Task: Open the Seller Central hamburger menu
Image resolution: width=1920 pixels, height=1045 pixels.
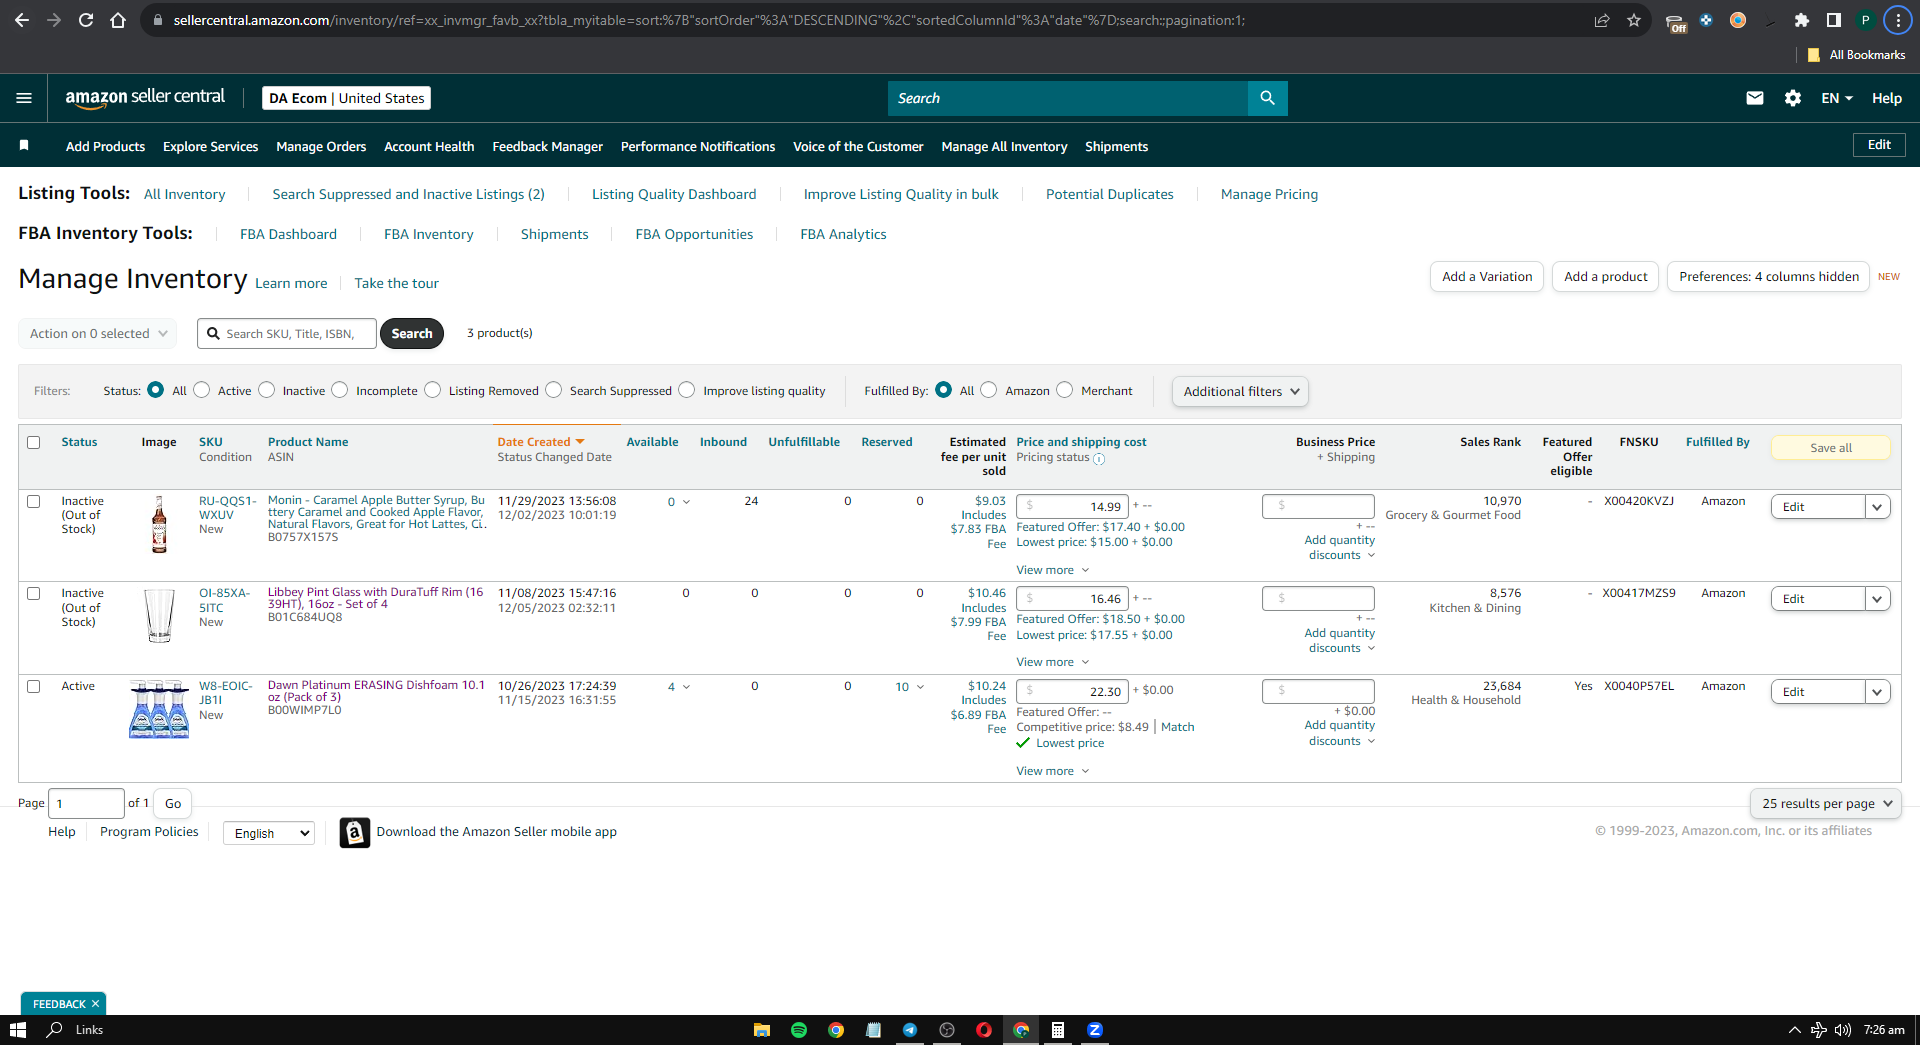Action: point(24,98)
